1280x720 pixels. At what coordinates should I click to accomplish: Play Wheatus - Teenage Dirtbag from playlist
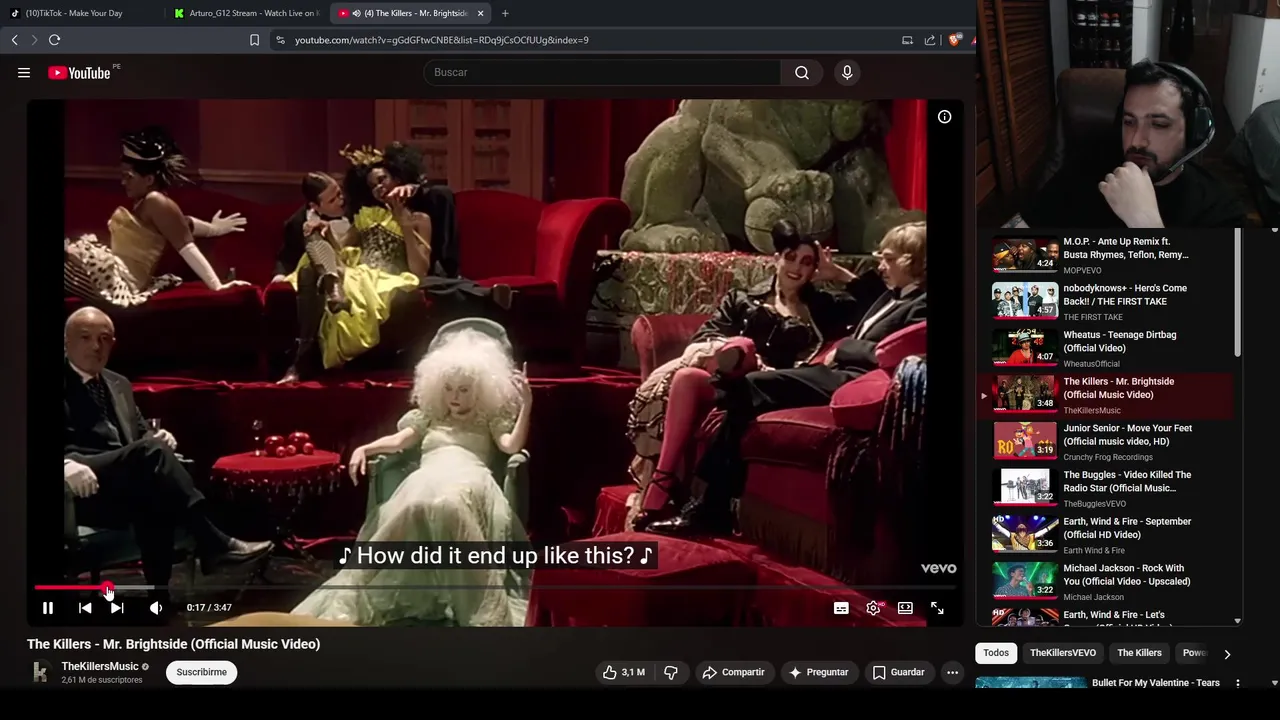click(1106, 348)
